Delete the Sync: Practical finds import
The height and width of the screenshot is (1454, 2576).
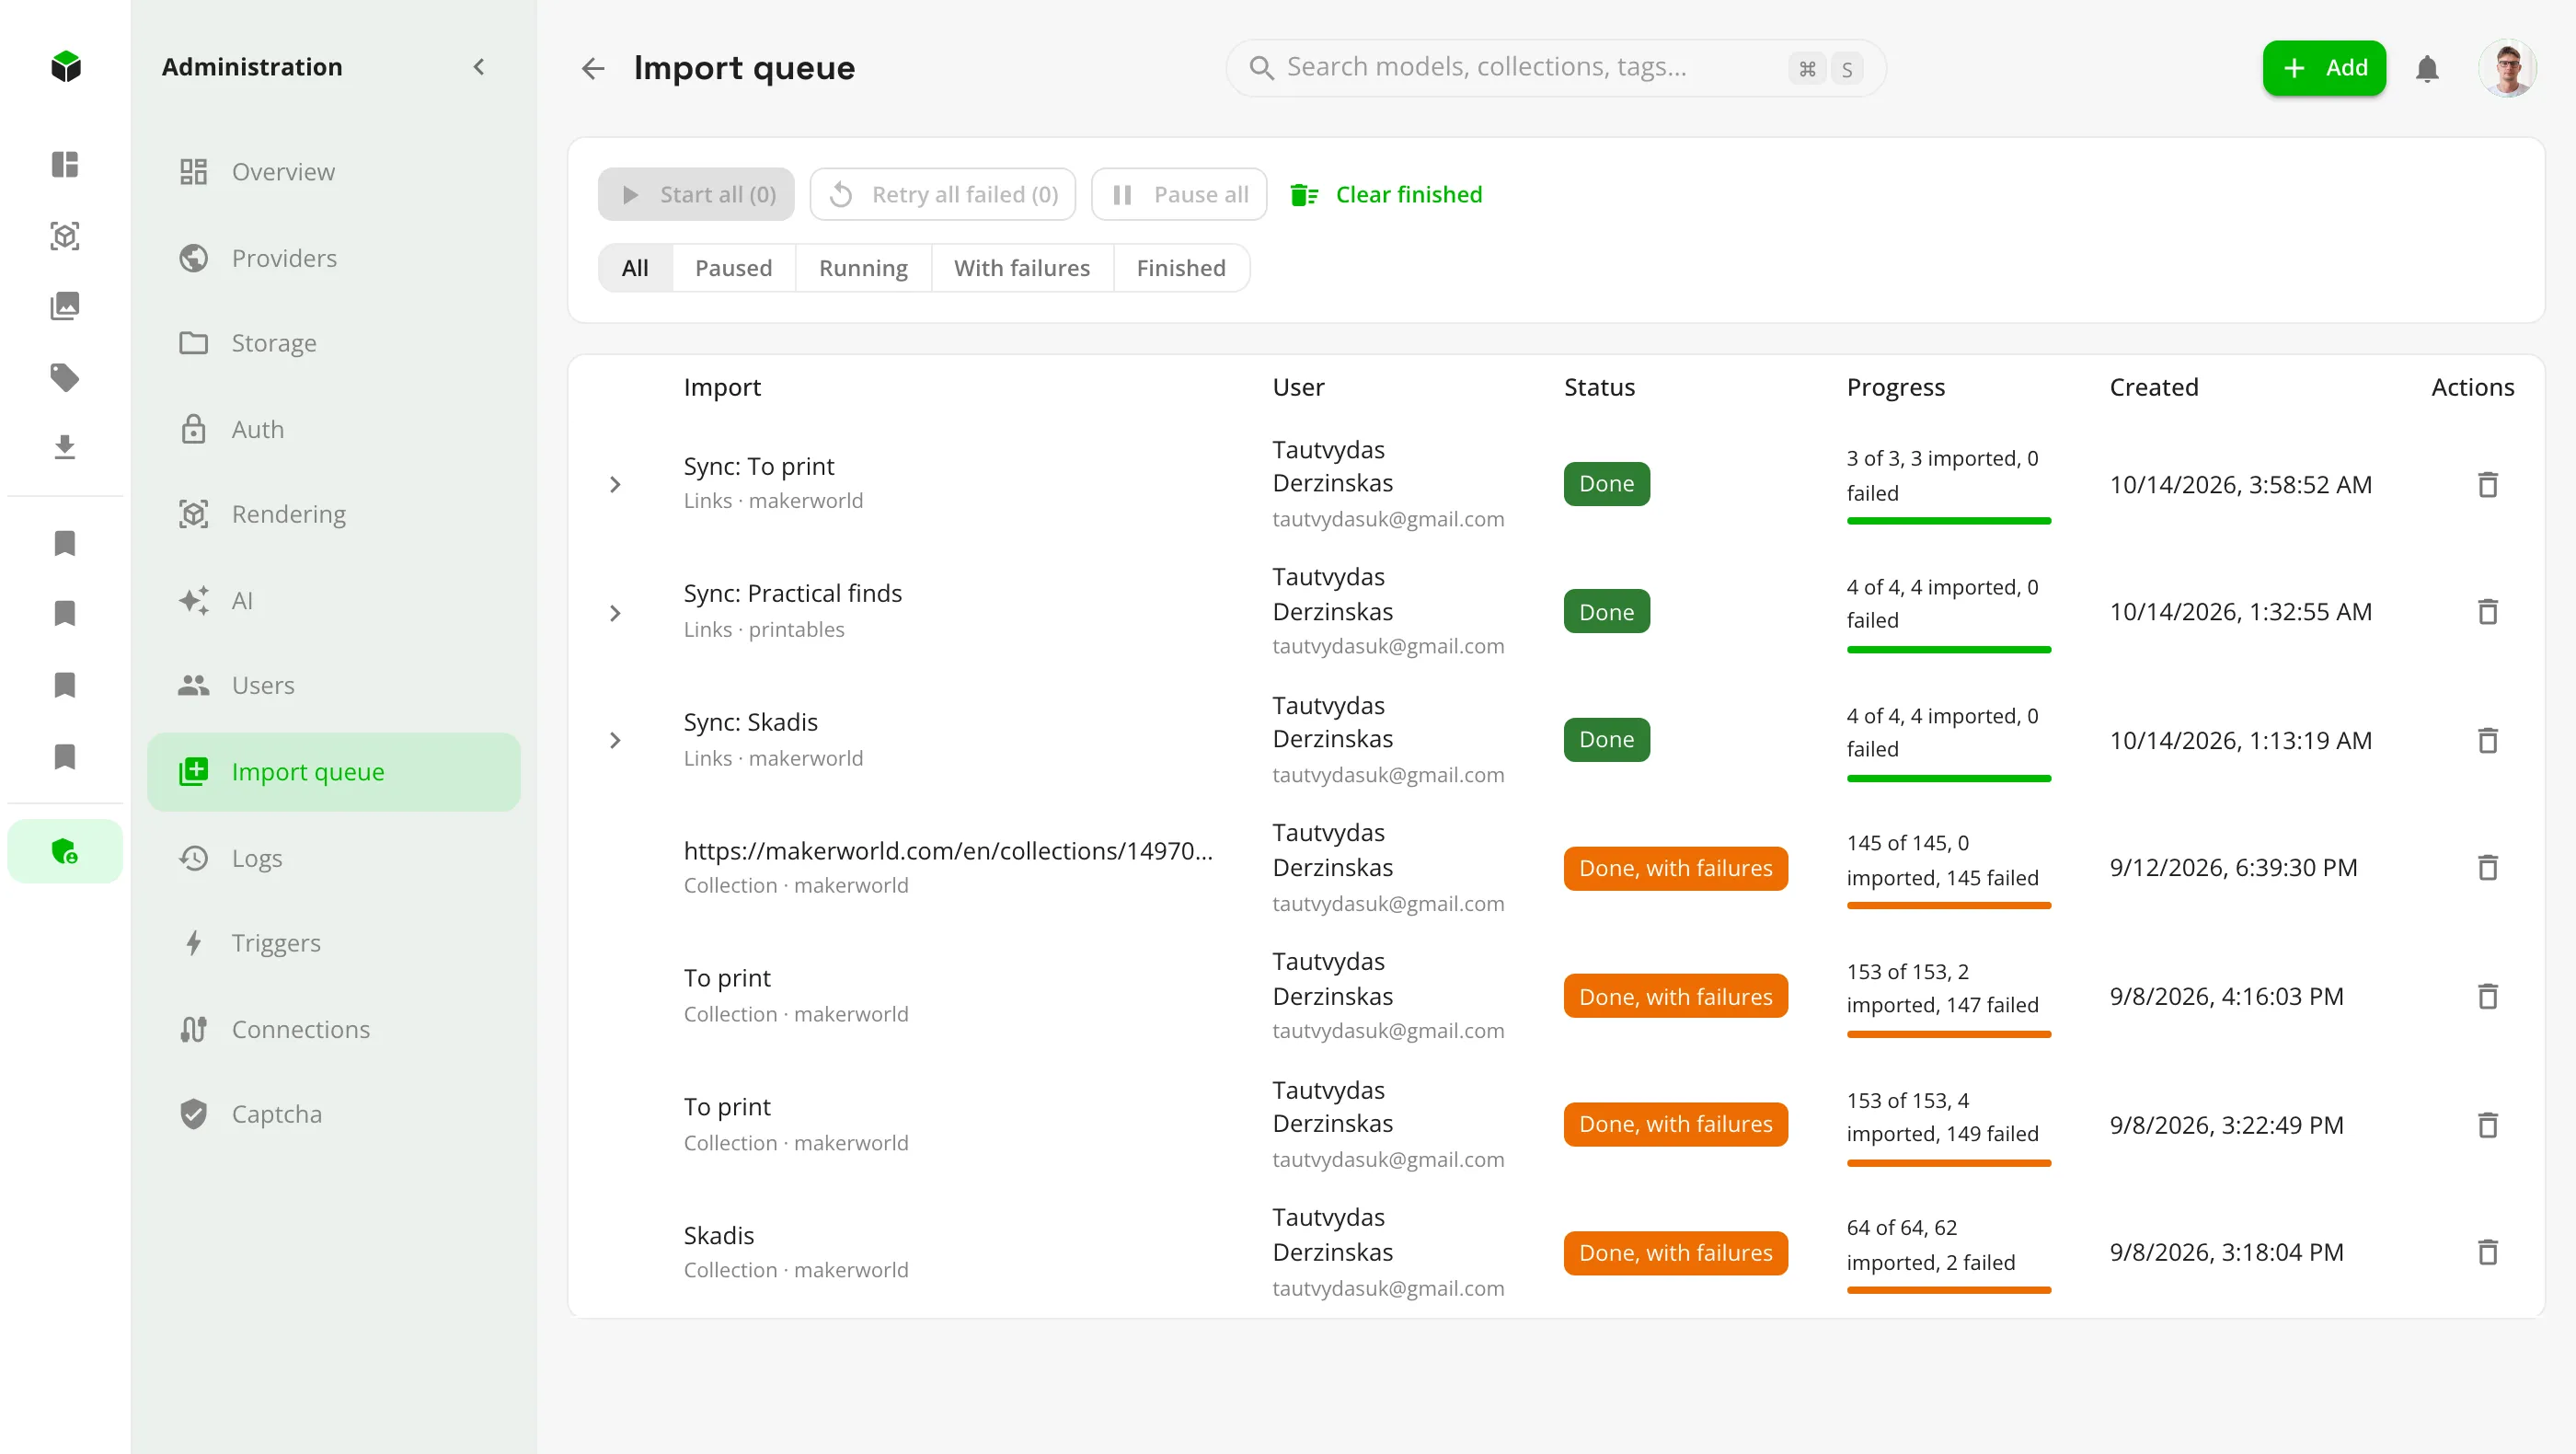tap(2488, 611)
